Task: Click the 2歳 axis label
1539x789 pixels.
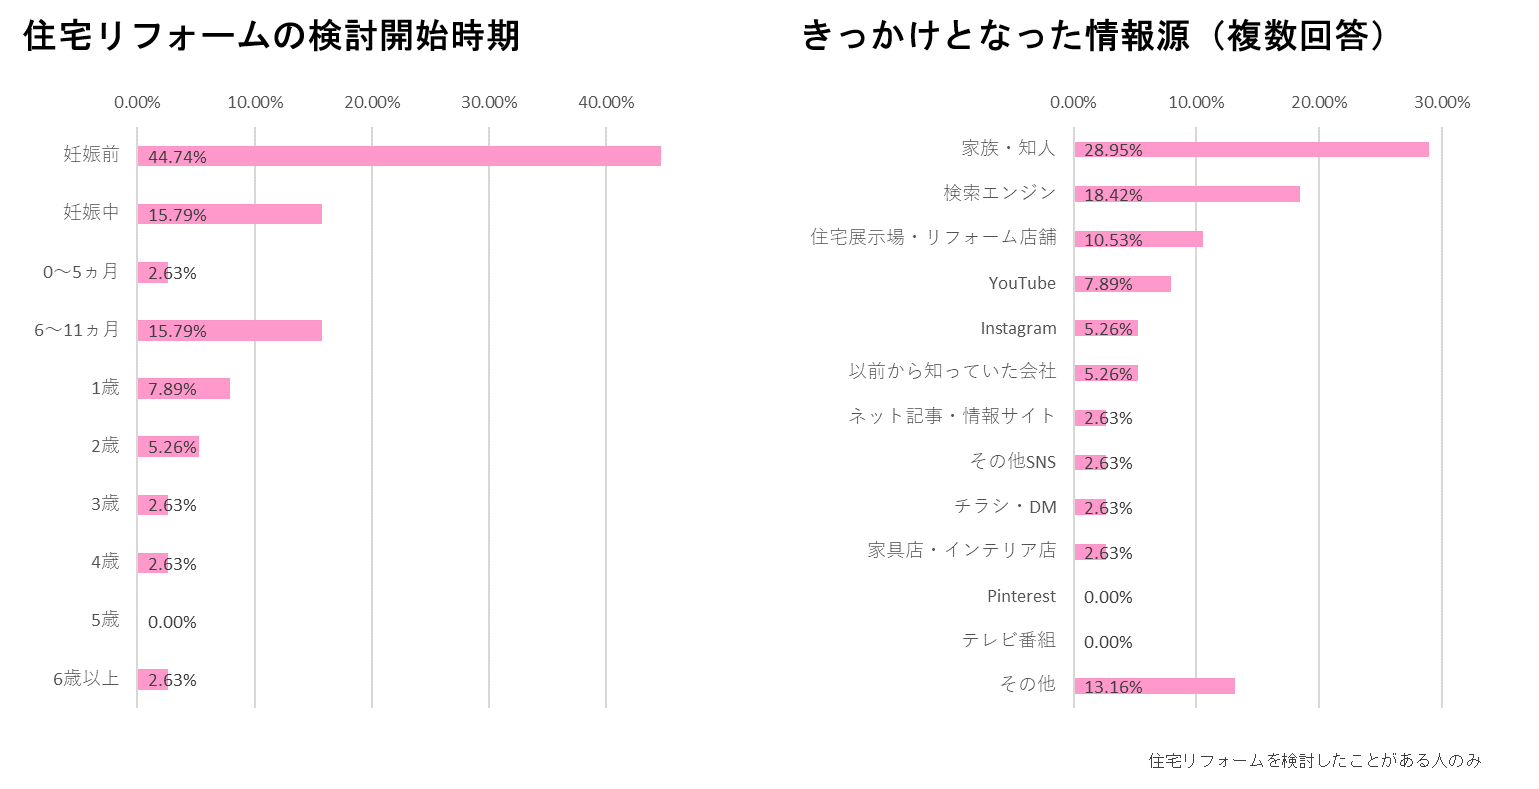Action: (105, 445)
